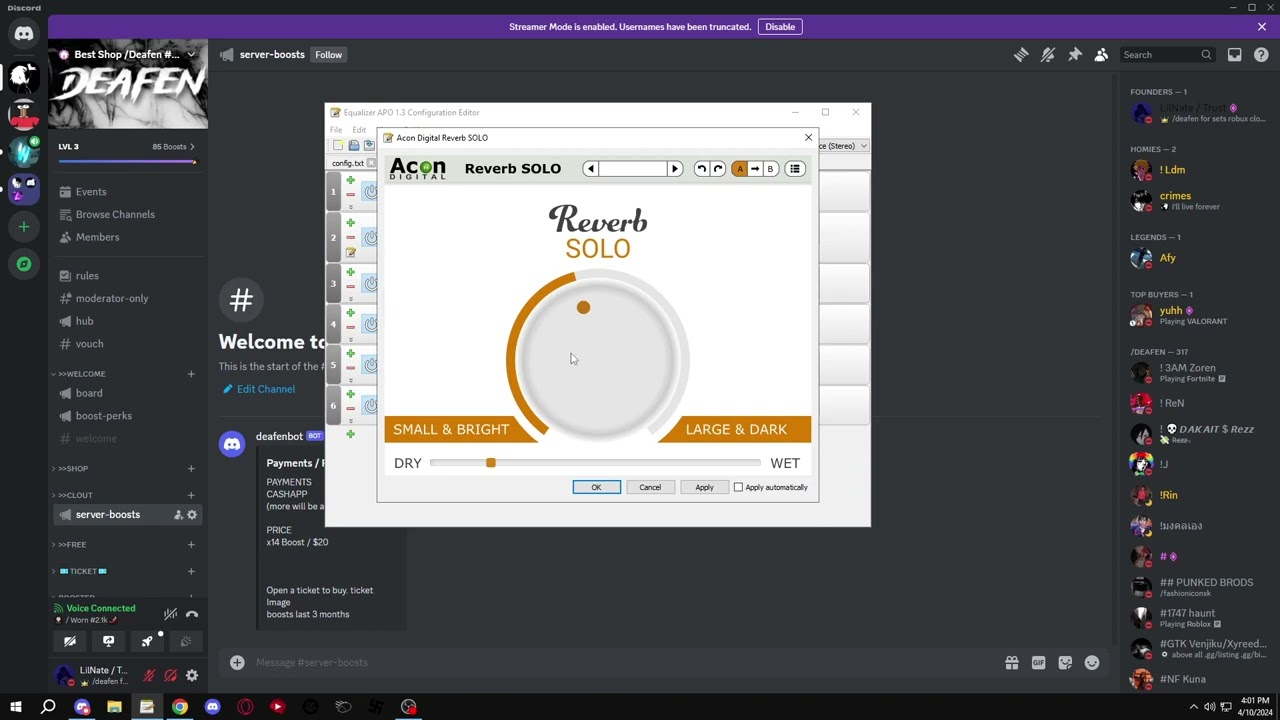Click the undo arrow in Reverb SOLO

[x=701, y=169]
